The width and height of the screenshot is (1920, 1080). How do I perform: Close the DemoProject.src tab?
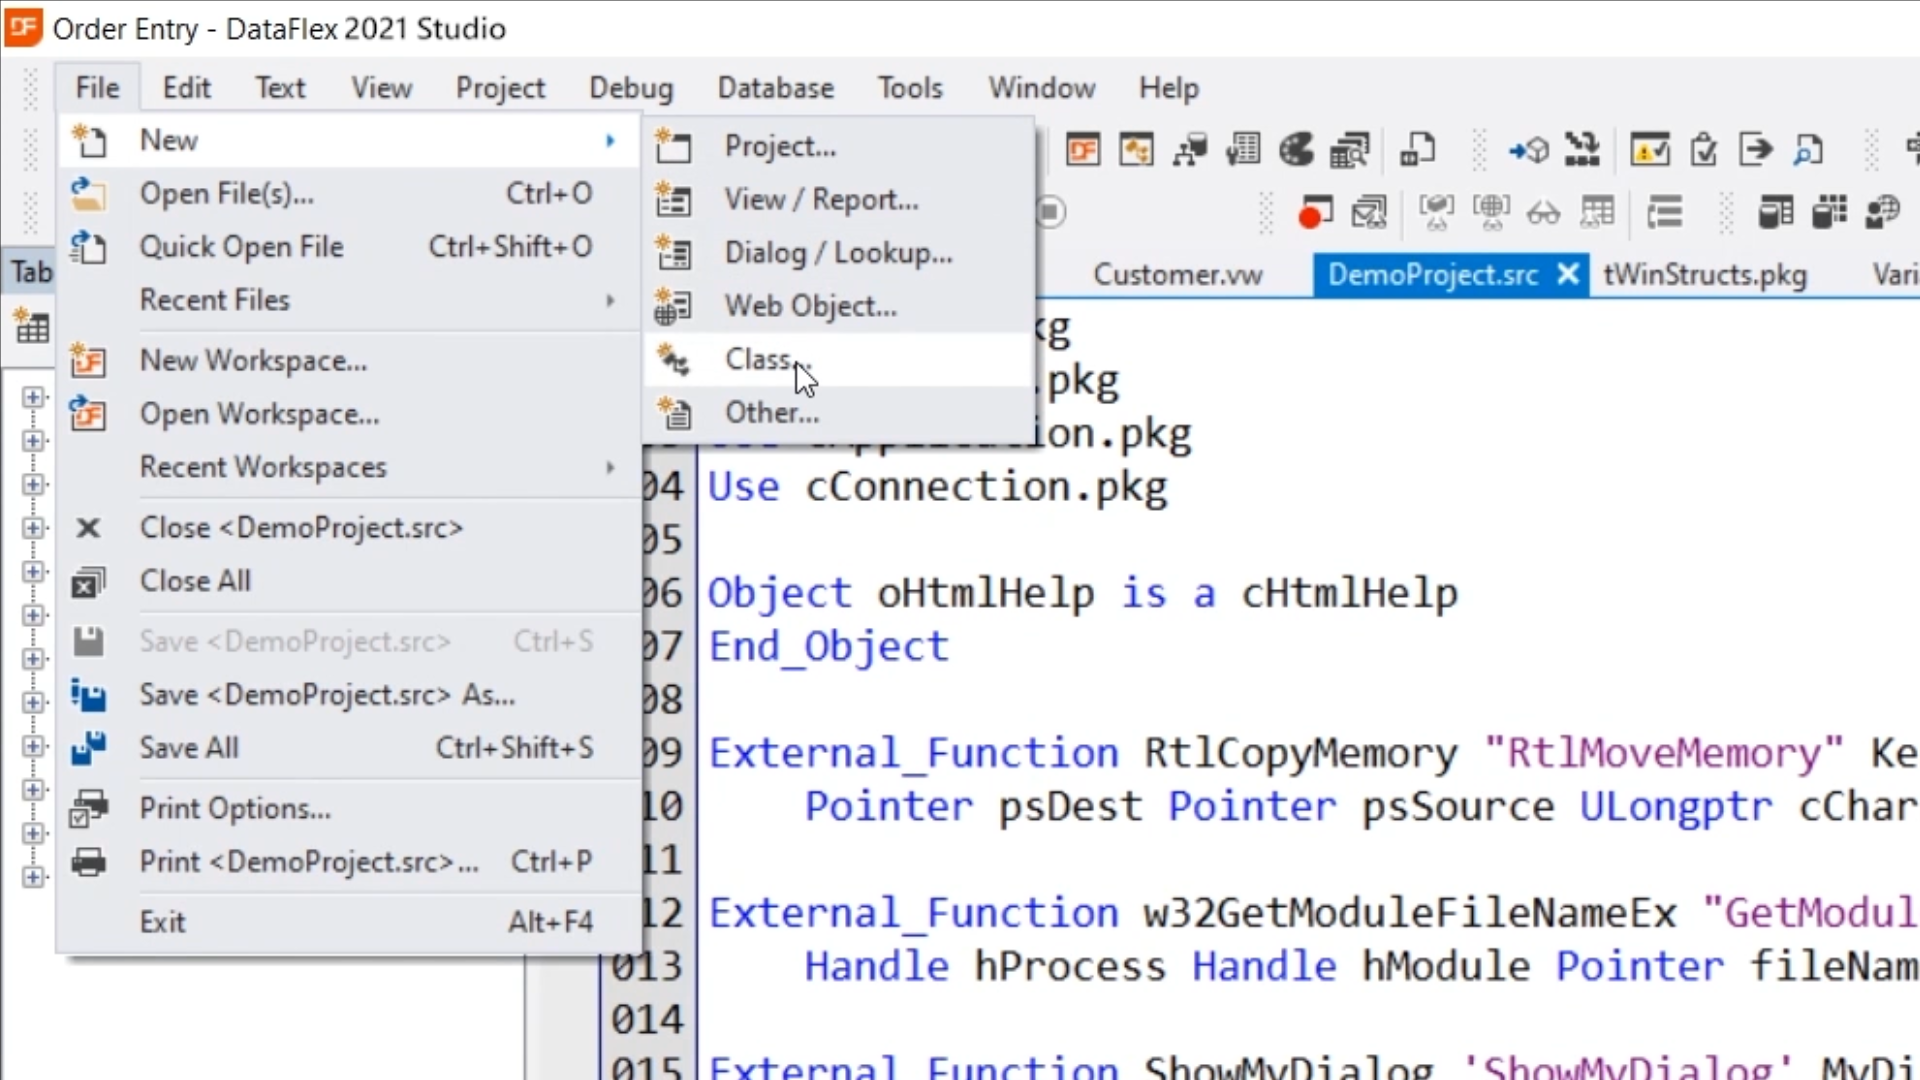(x=1568, y=274)
